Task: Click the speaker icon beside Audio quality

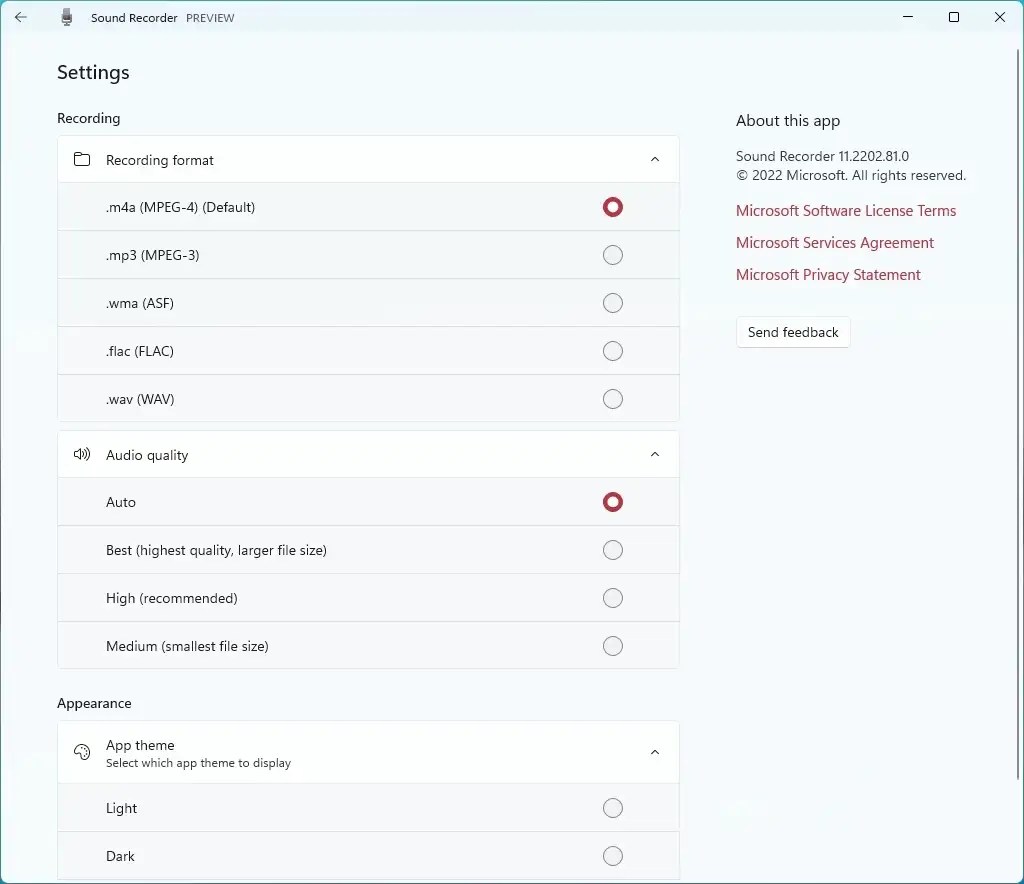Action: coord(82,454)
